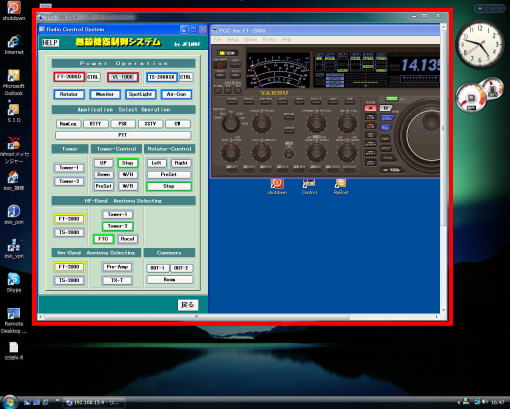510x409 pixels.
Task: Click Right in Rotator-Control
Action: [x=181, y=163]
